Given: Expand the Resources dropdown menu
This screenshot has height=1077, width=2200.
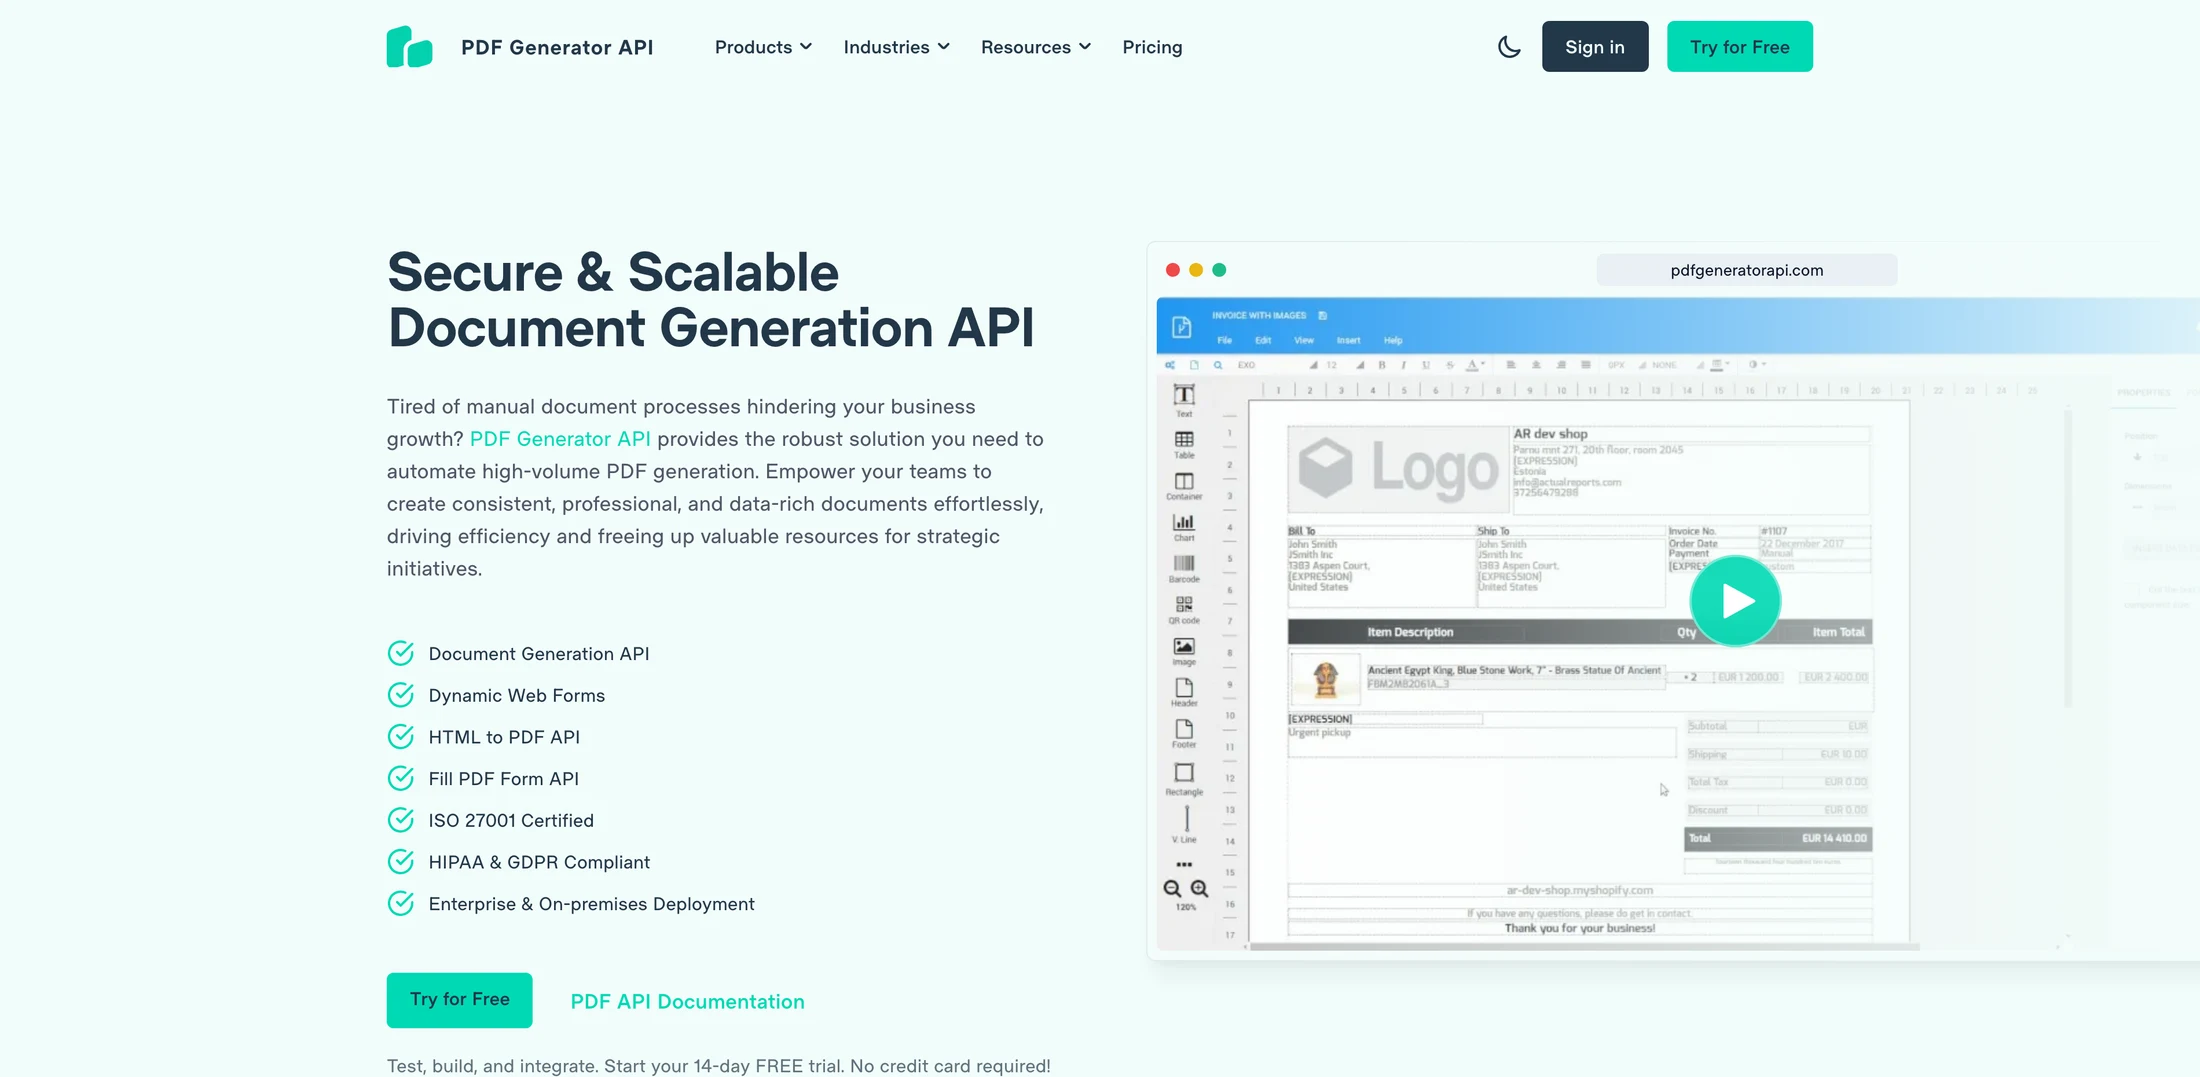Looking at the screenshot, I should coord(1035,47).
